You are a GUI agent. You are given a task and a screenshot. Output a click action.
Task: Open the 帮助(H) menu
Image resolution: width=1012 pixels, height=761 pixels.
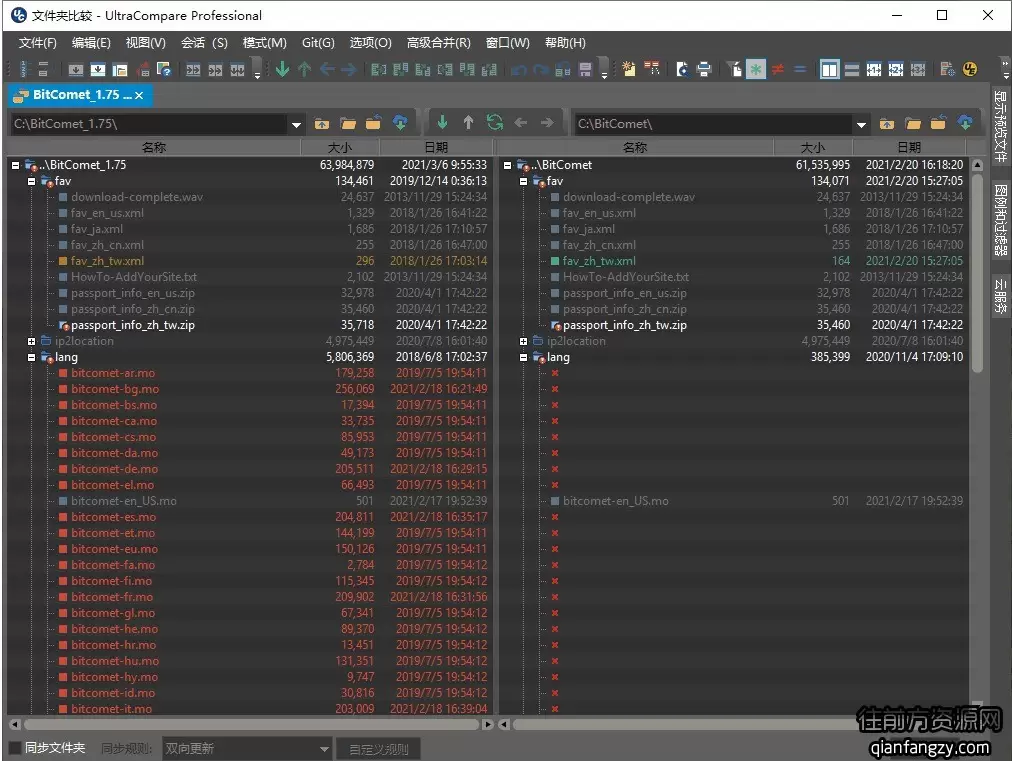(x=565, y=43)
